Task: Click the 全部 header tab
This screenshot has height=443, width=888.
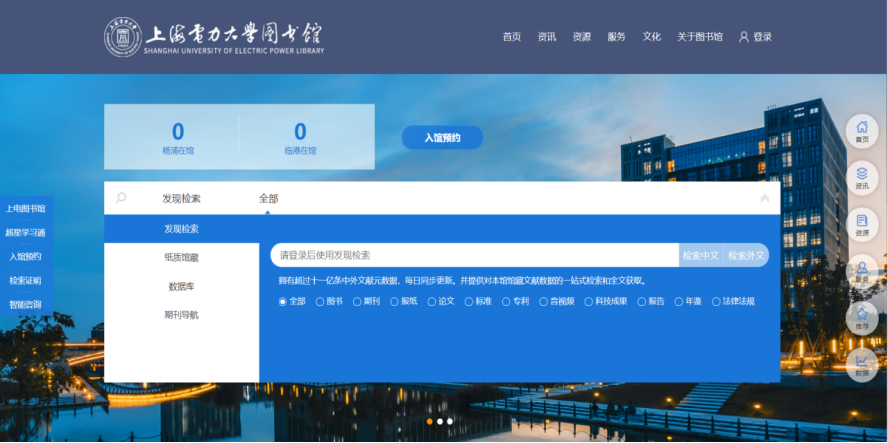Action: click(268, 199)
